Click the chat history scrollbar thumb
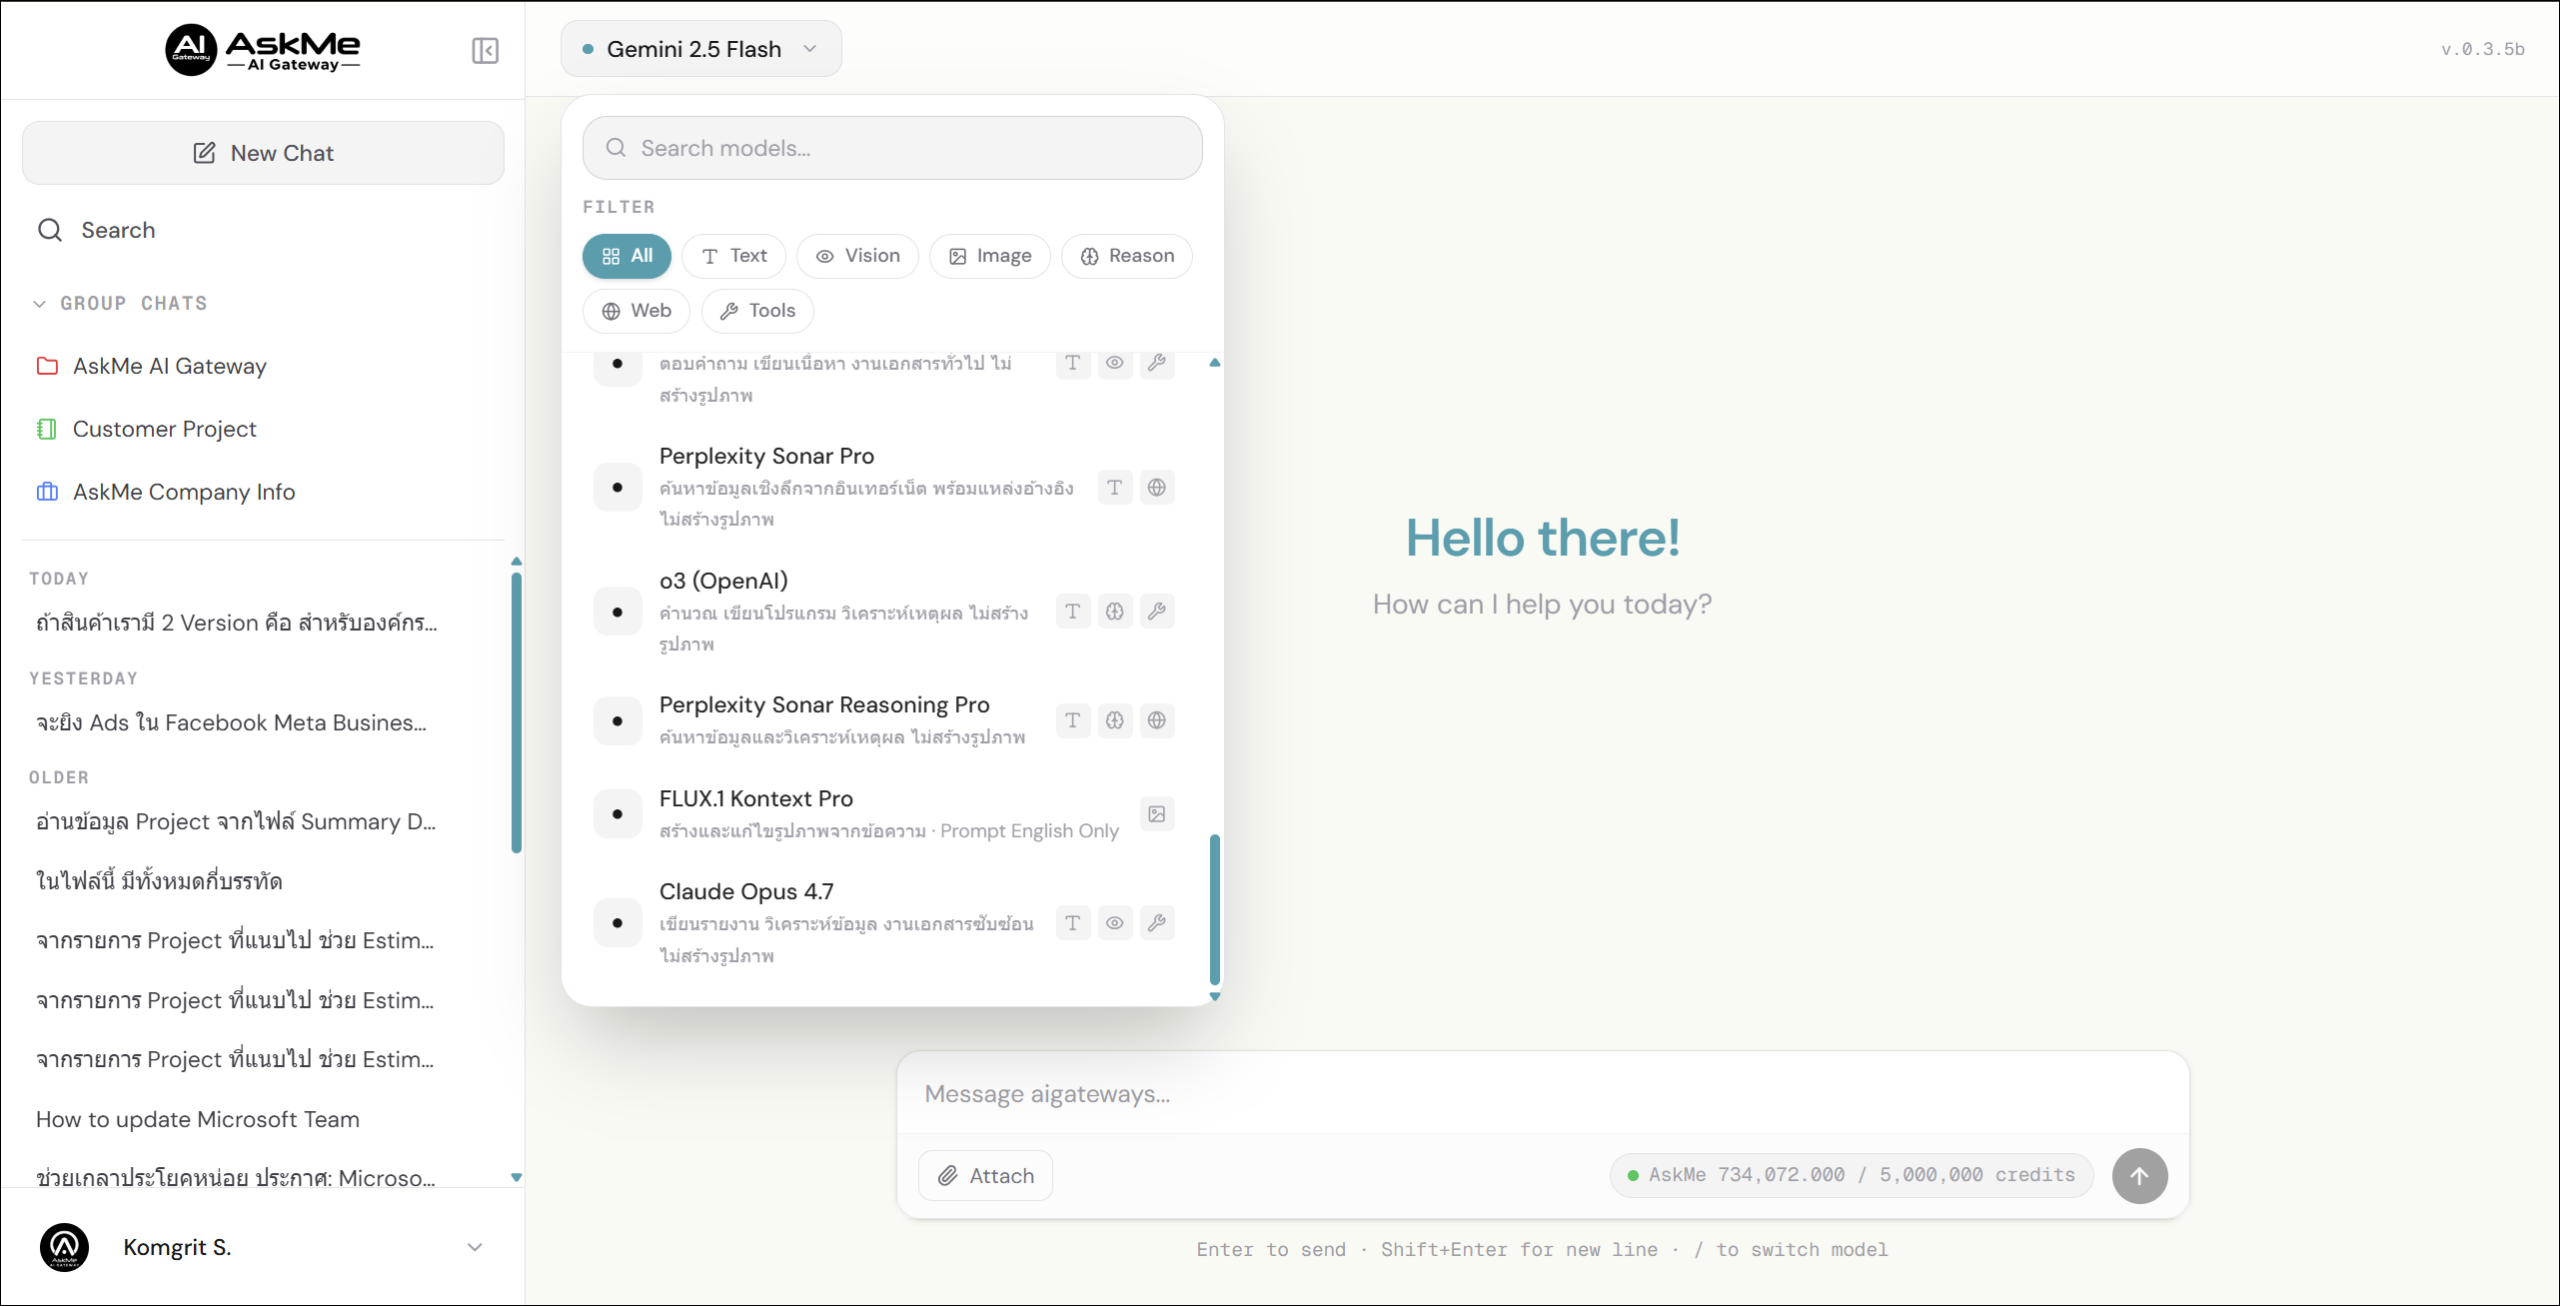 point(516,712)
